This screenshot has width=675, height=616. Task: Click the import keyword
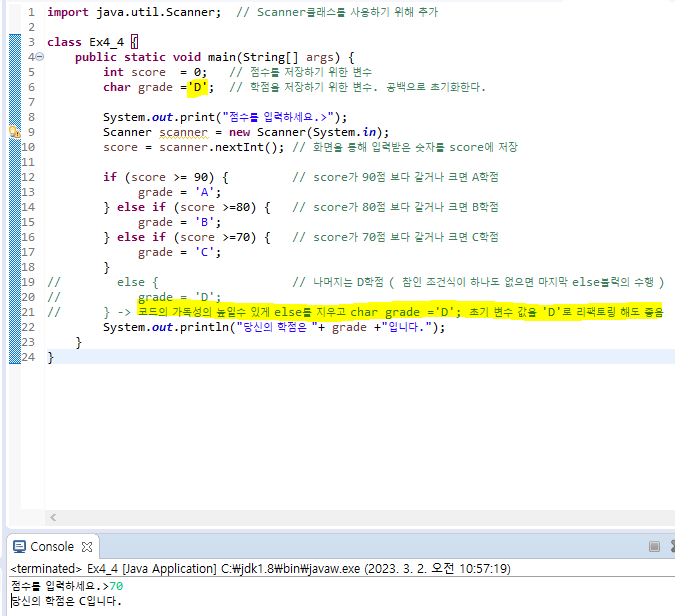click(68, 12)
